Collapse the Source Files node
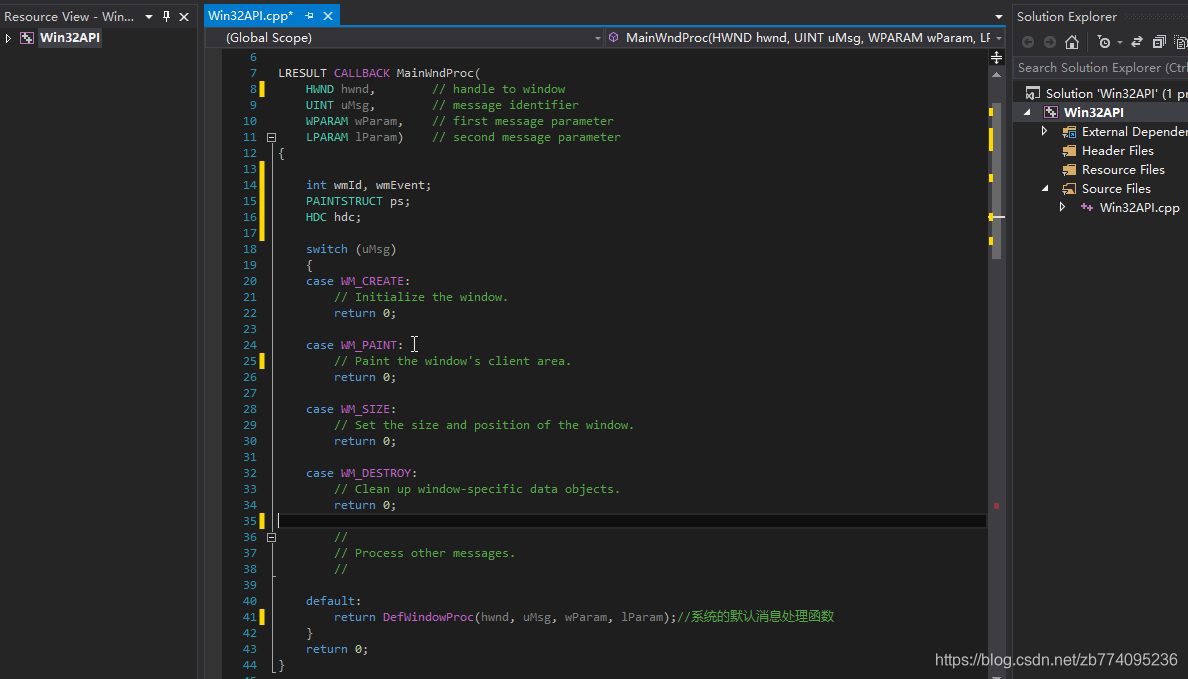This screenshot has width=1188, height=679. (1044, 188)
